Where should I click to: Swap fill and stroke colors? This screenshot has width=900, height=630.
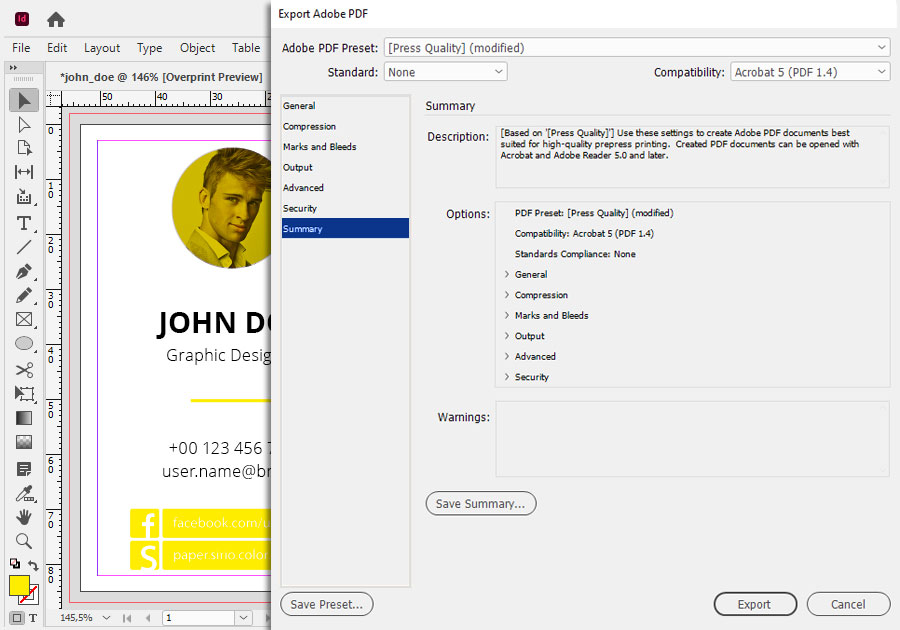[x=33, y=565]
